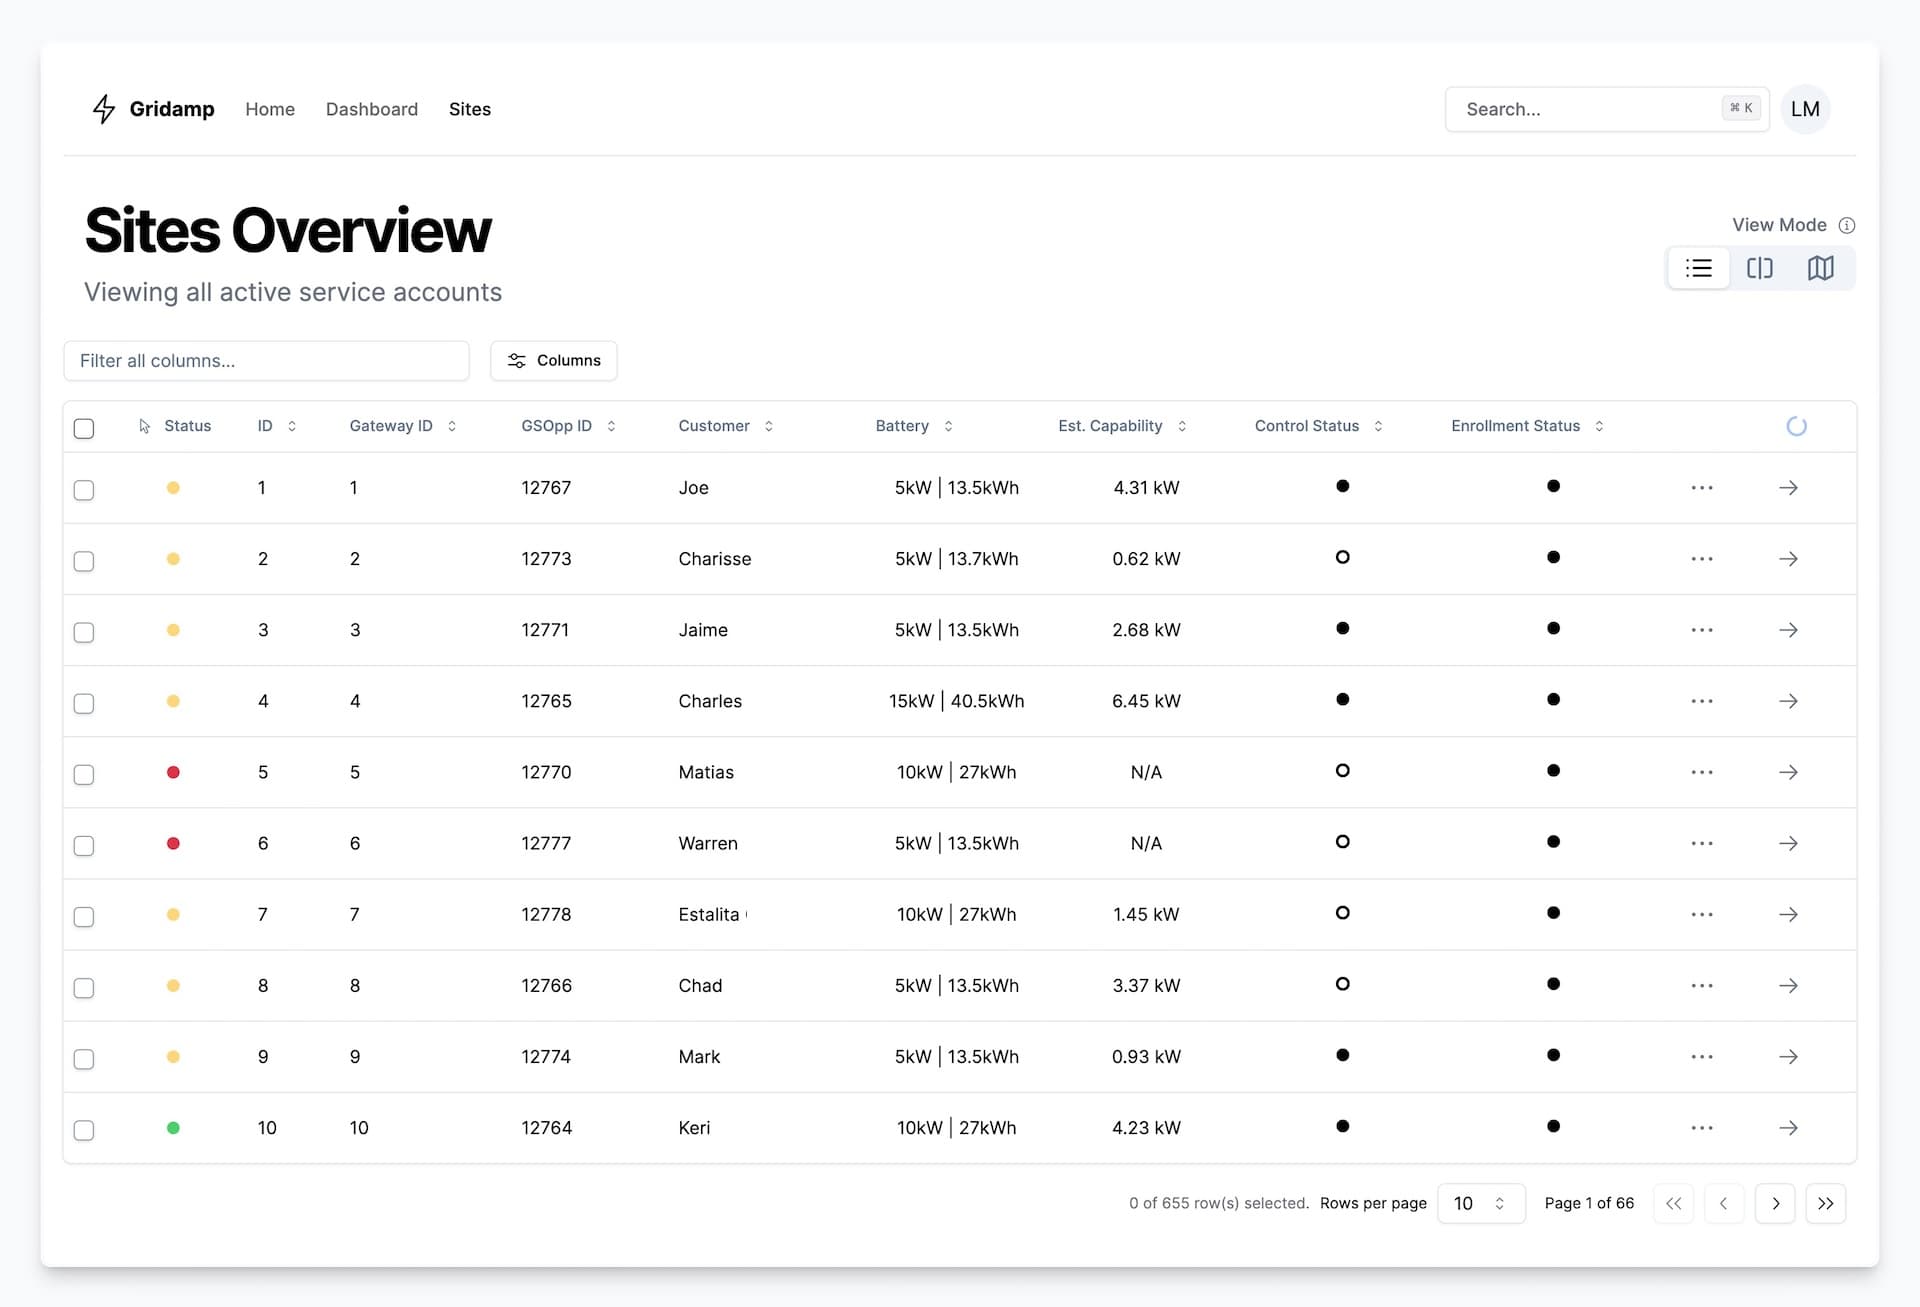1920x1307 pixels.
Task: Check the select-all rows checkbox
Action: point(84,428)
